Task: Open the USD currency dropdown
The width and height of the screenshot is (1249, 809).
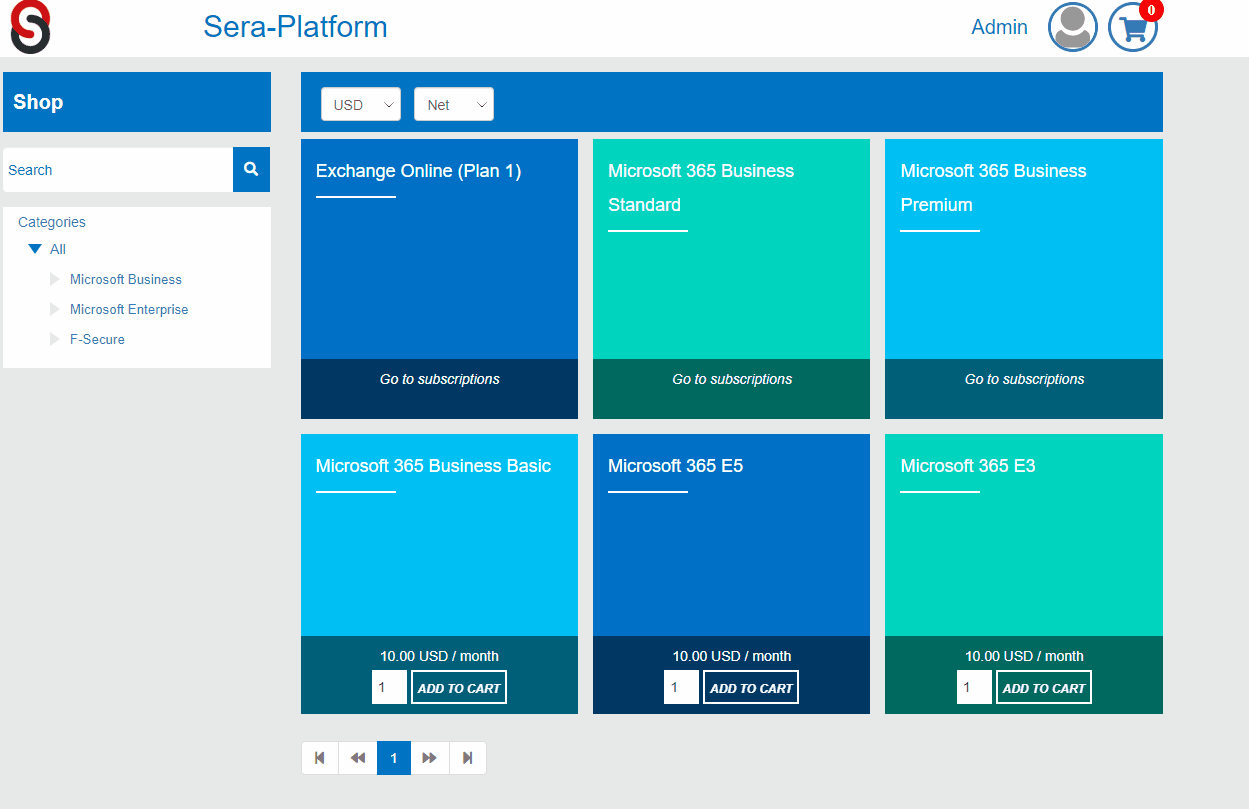Action: (360, 104)
